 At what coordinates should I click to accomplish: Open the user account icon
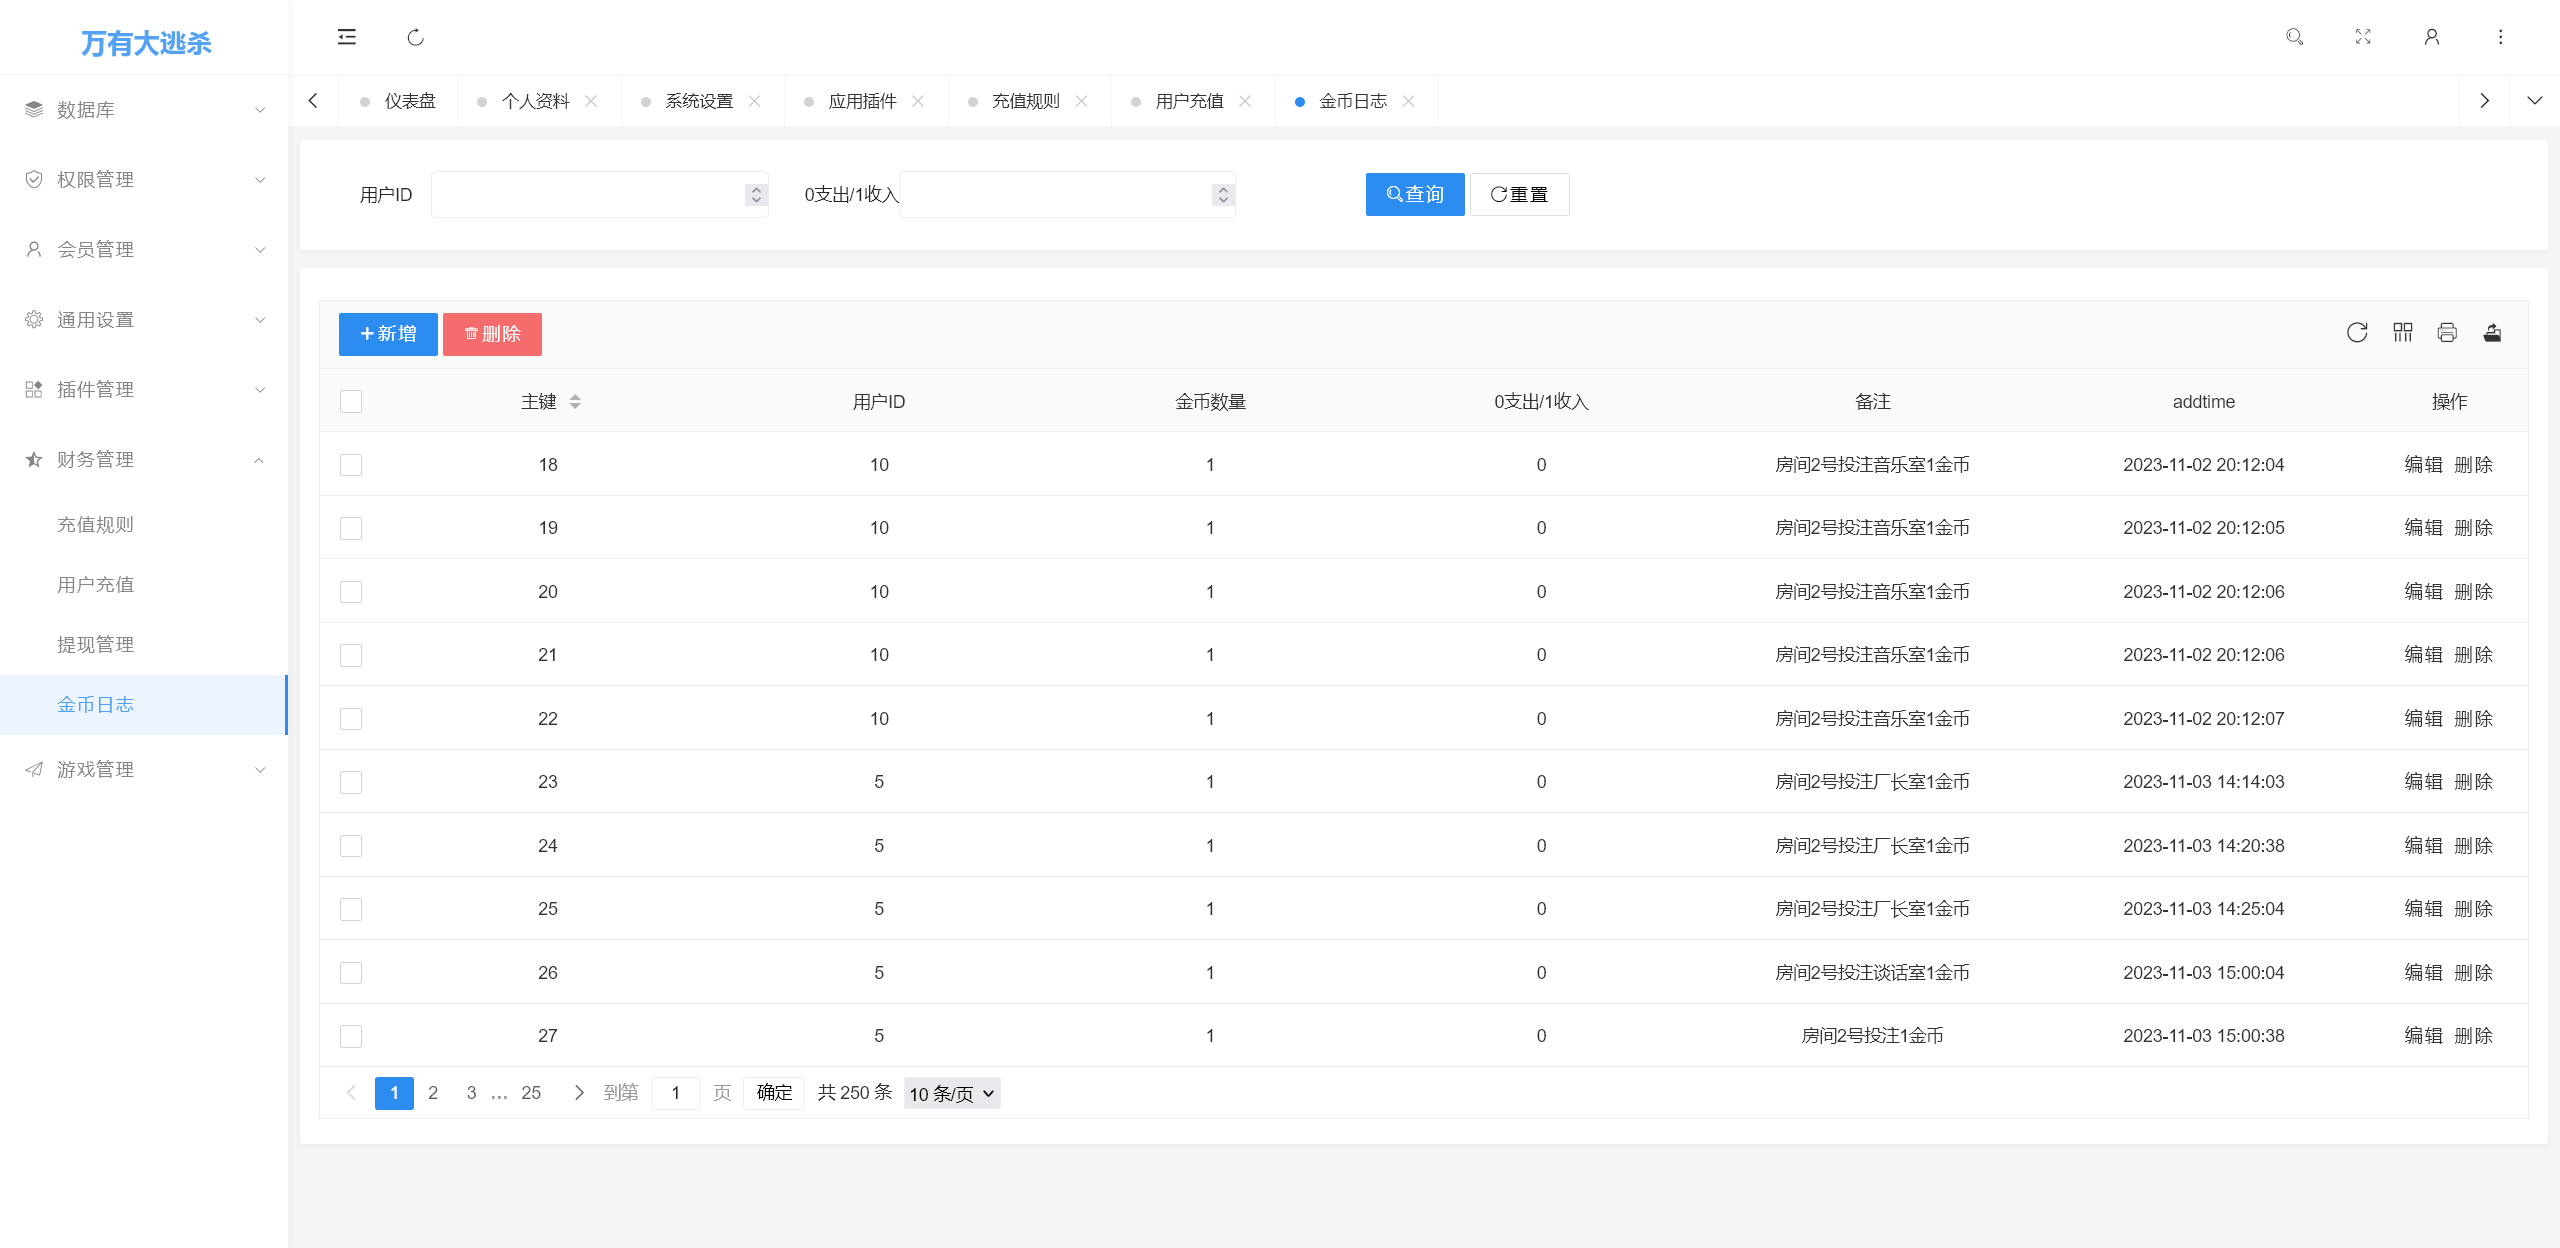point(2431,37)
